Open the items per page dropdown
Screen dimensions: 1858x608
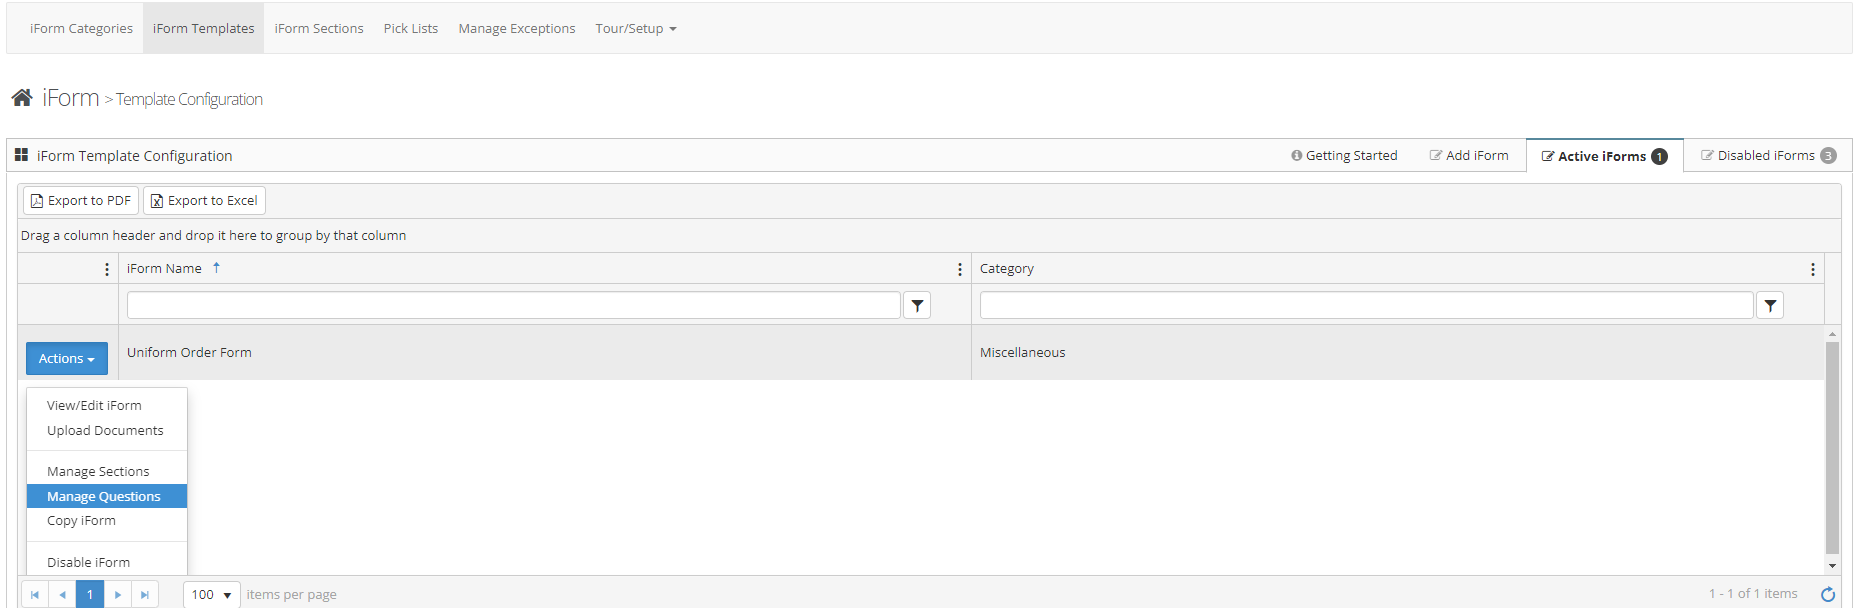point(211,595)
